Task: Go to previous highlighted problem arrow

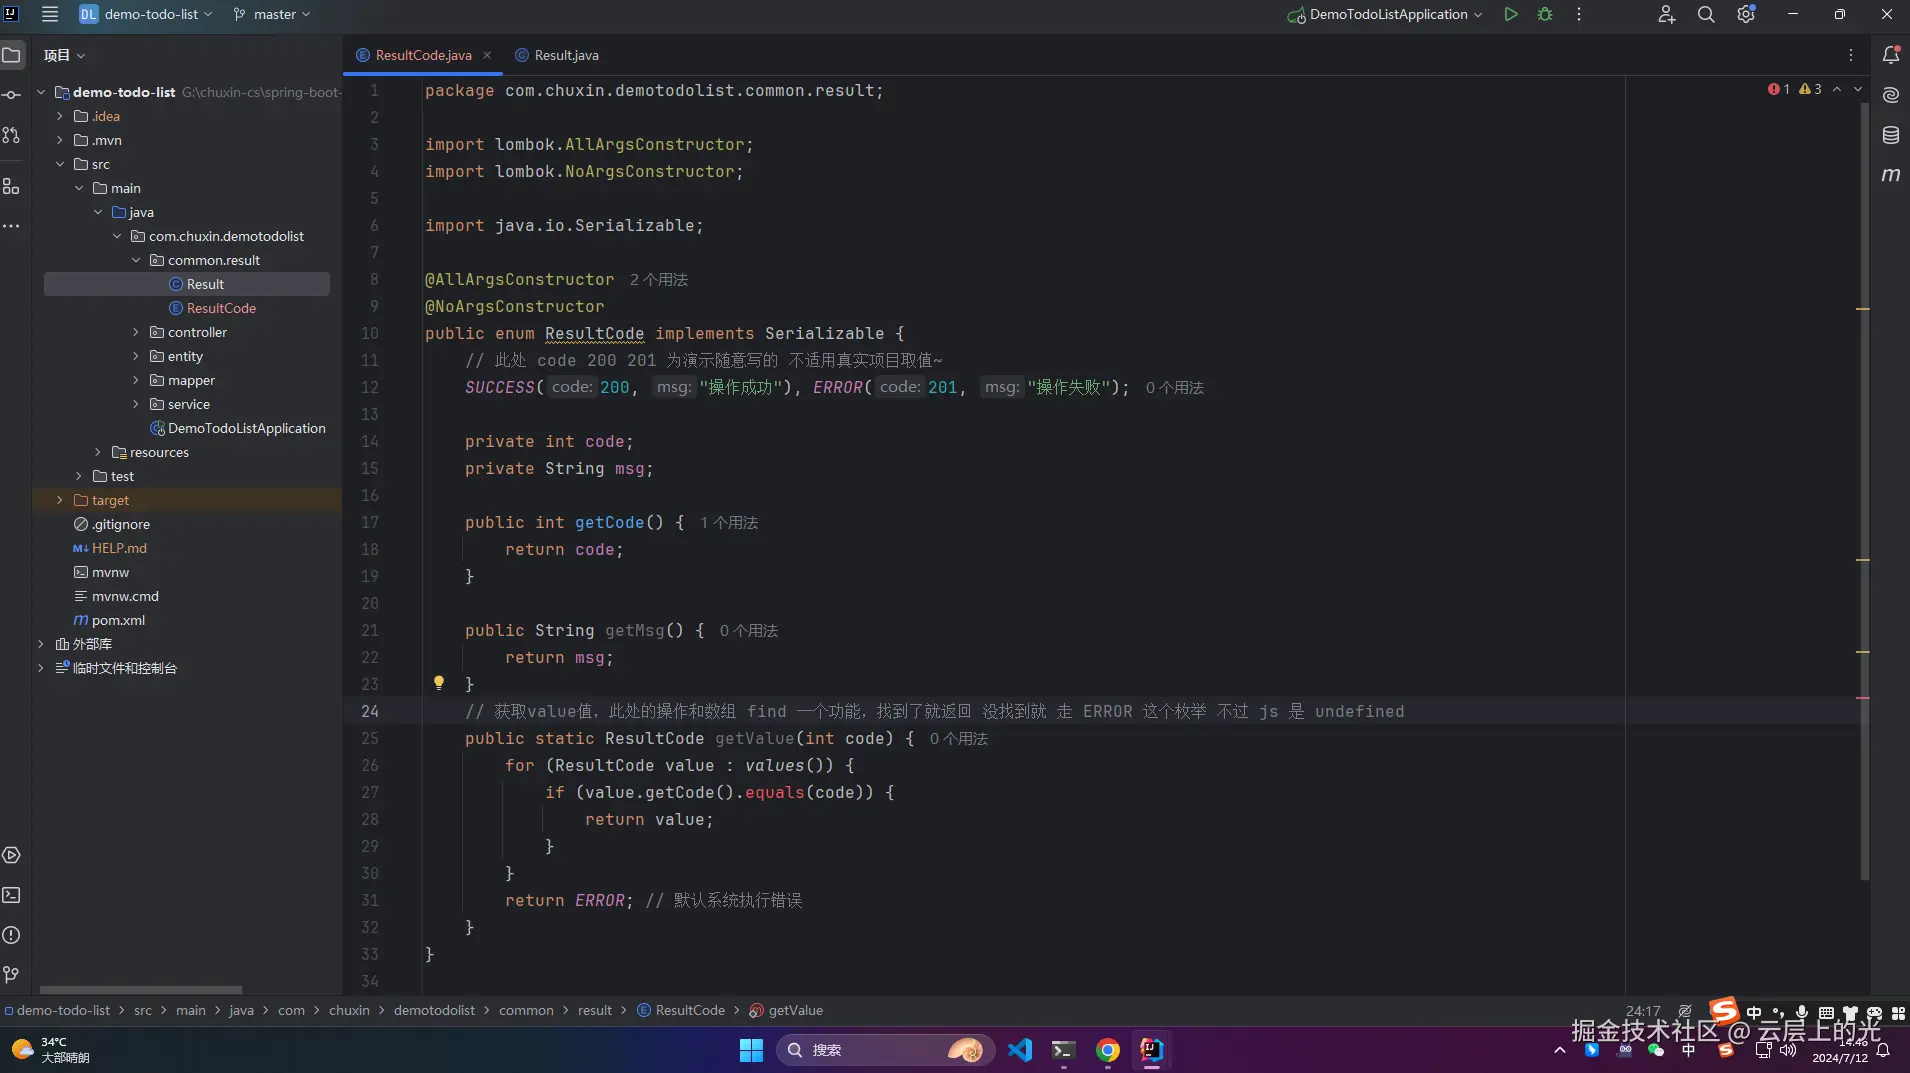Action: tap(1837, 89)
